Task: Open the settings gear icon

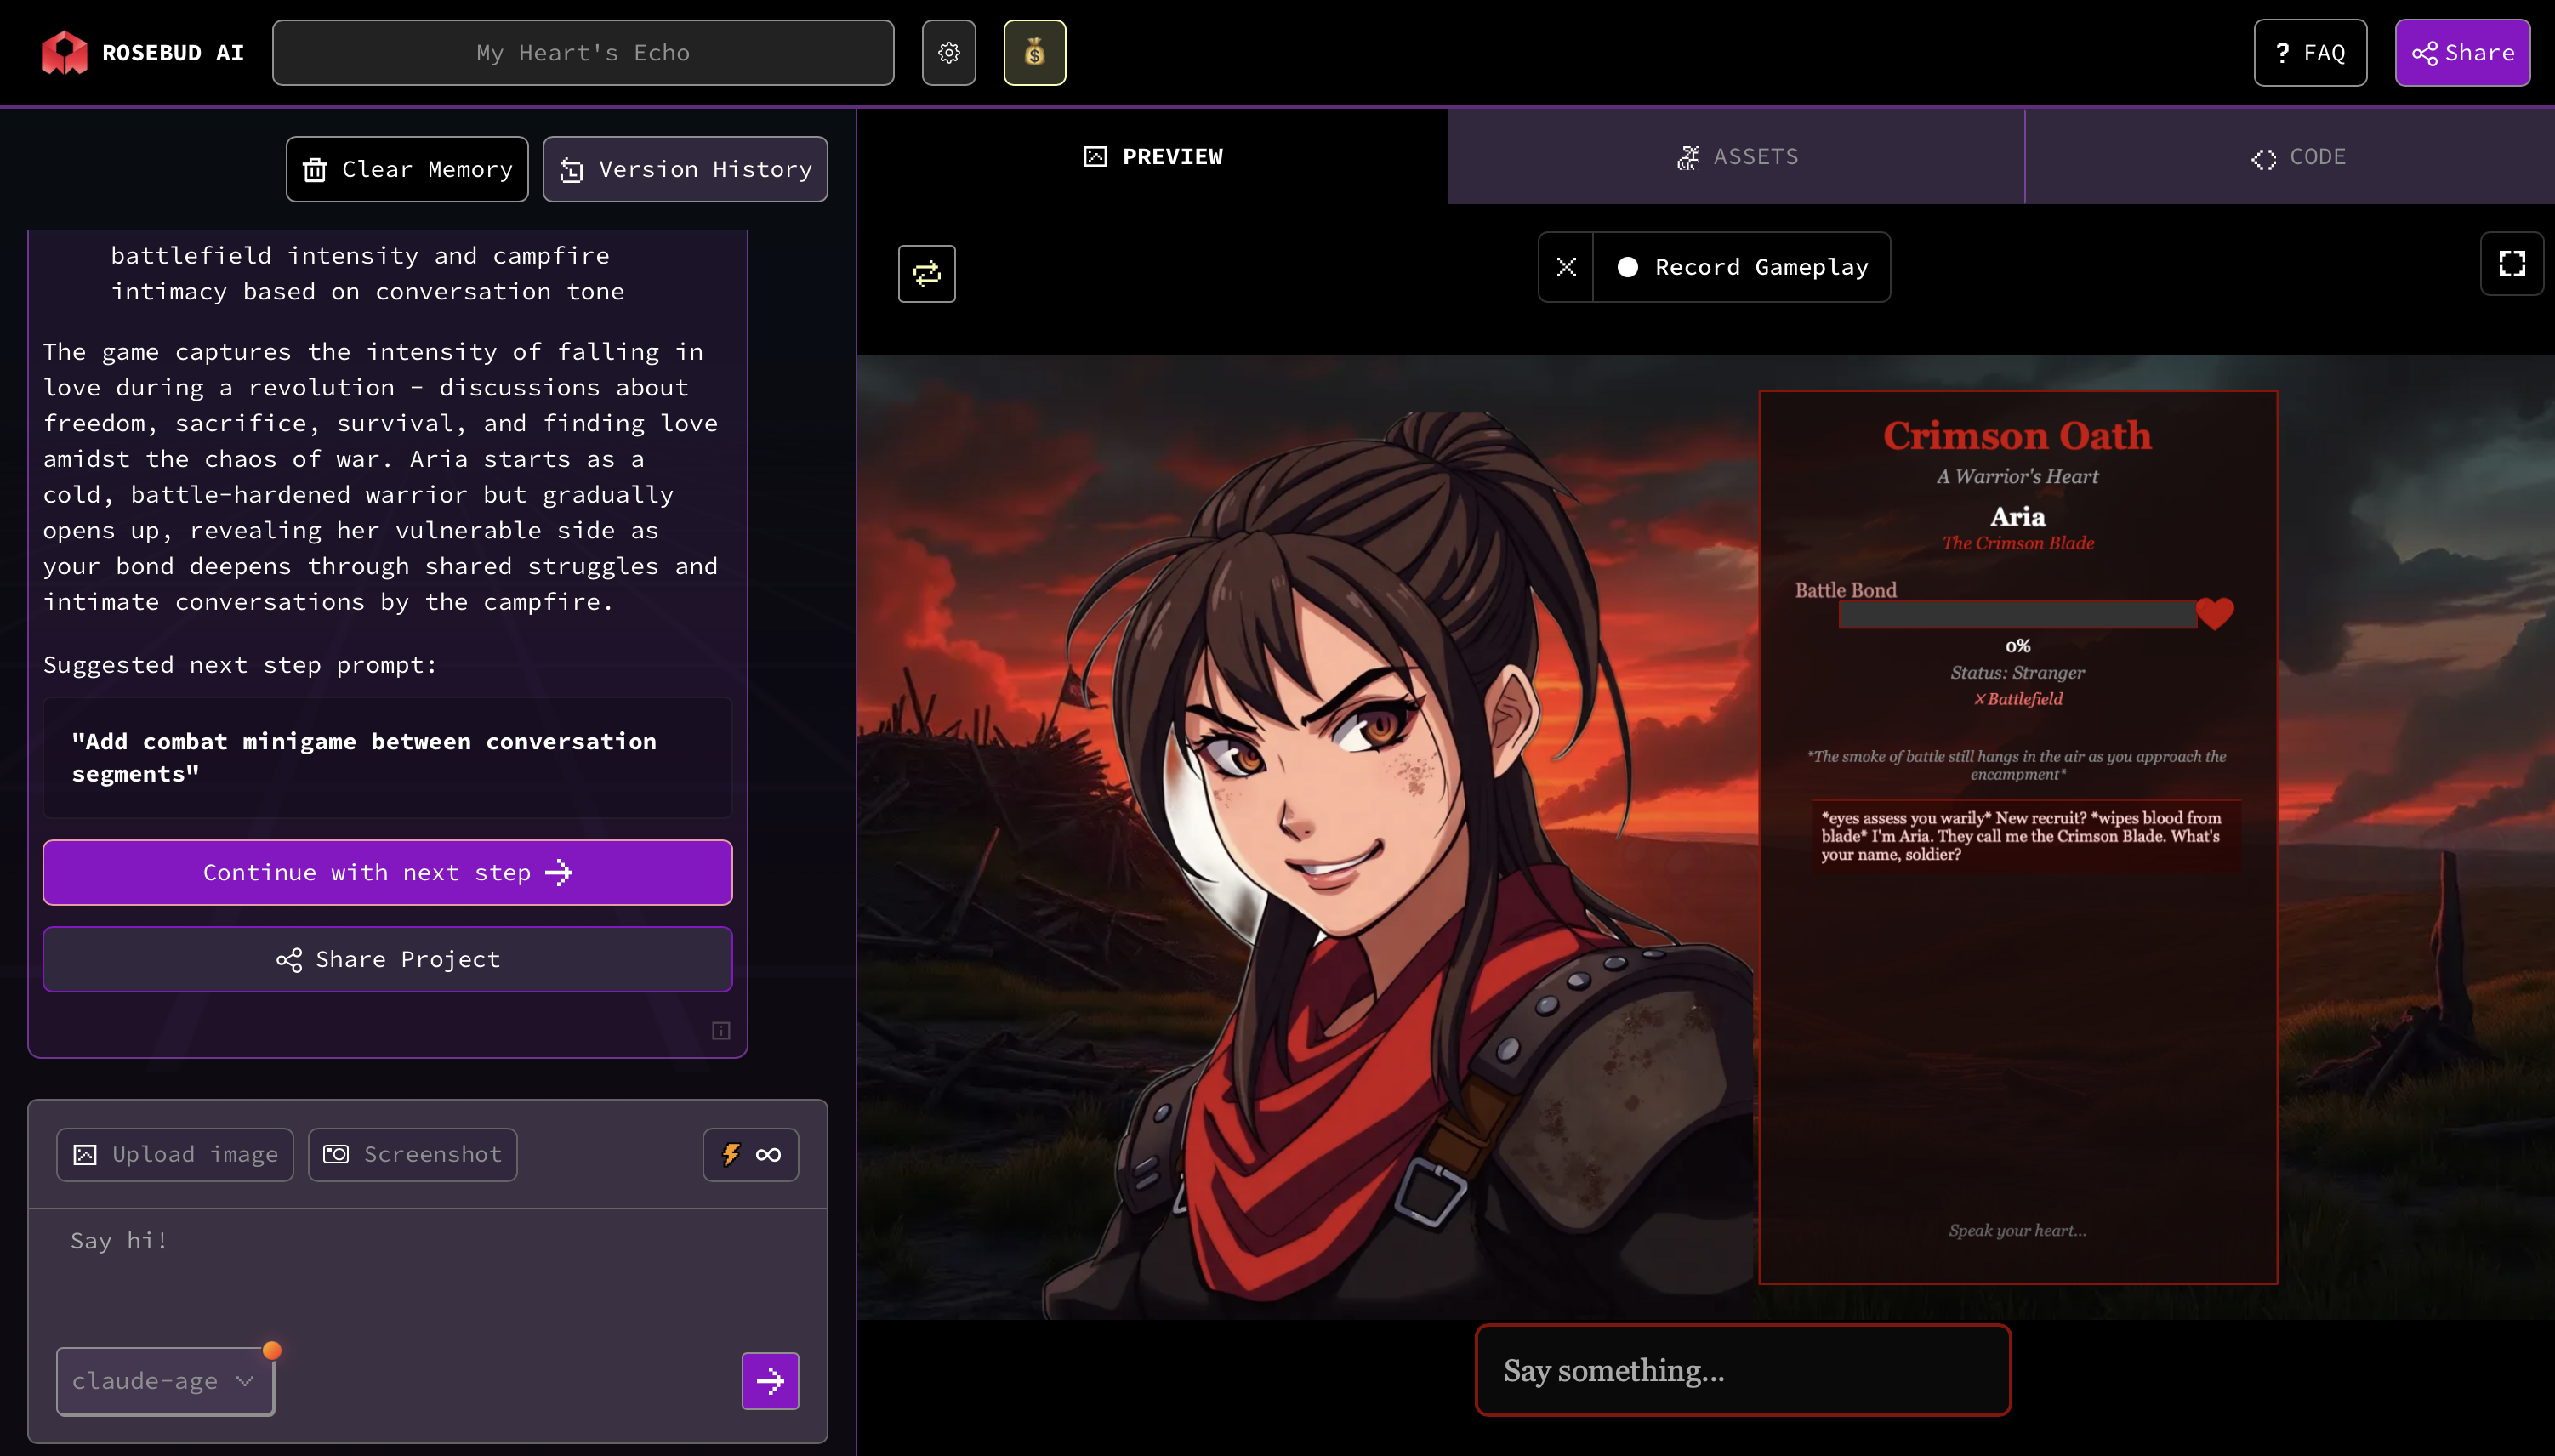Action: 948,53
